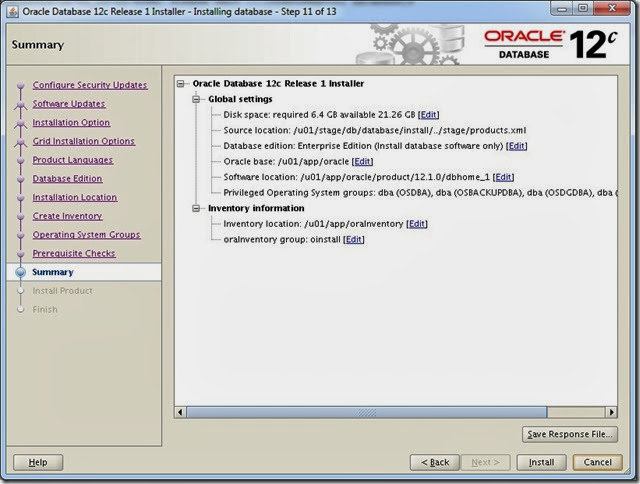
Task: Select the Source location row text
Action: (x=375, y=130)
